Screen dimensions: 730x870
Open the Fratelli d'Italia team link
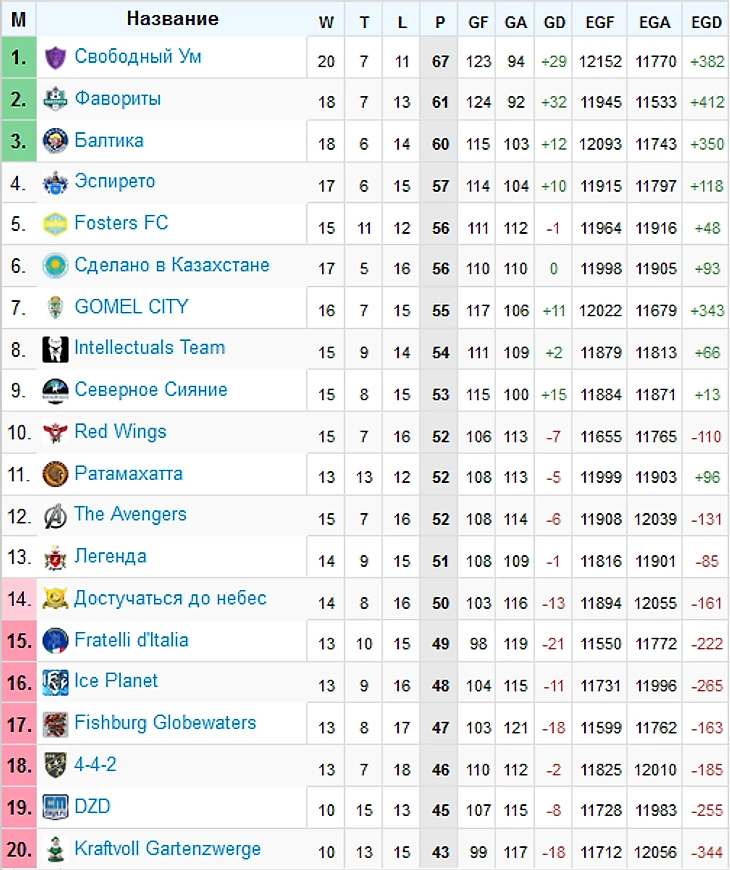(131, 640)
